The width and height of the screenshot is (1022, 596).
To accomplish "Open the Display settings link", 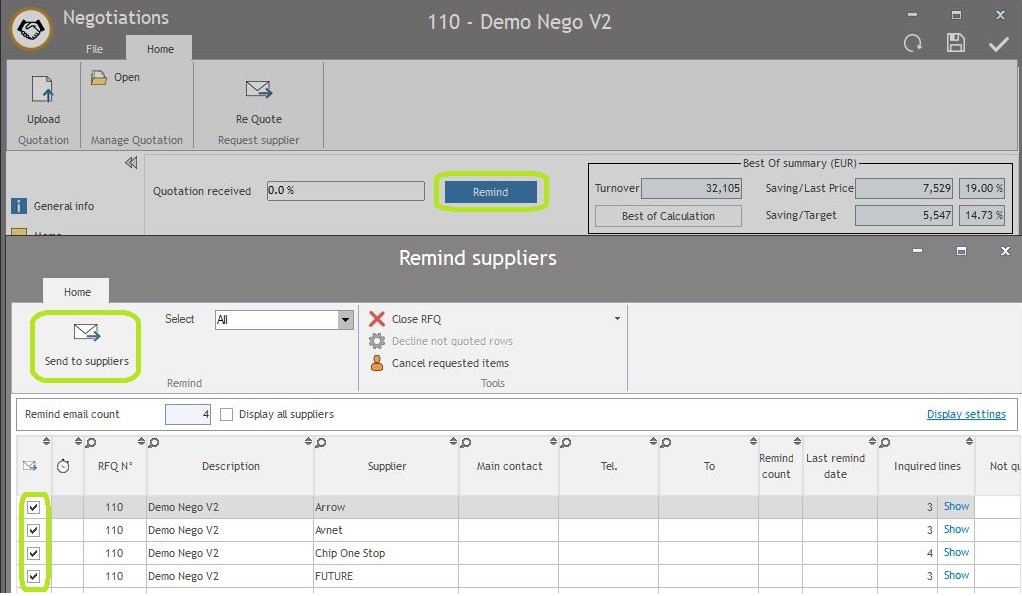I will (x=965, y=414).
